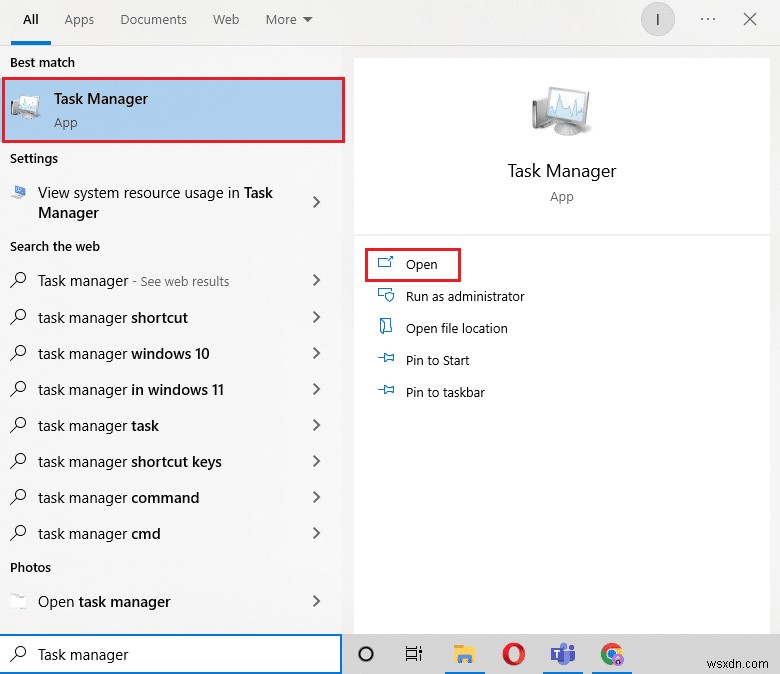
Task: Select the Task Manager best match result
Action: tap(173, 110)
